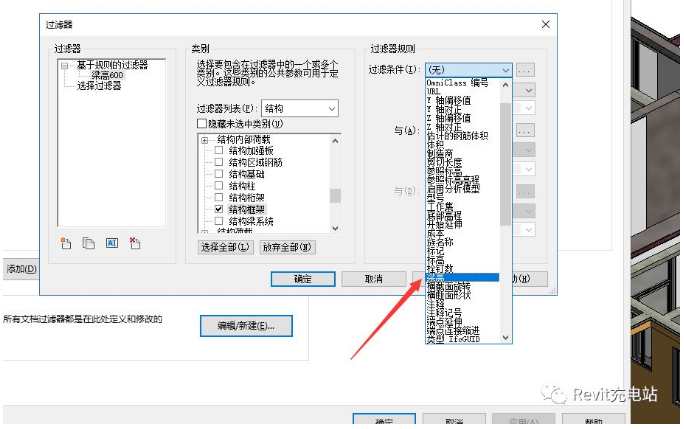Viewport: 684px width, 429px height.
Task: Select 工作集 in the parameter list
Action: click(x=440, y=206)
